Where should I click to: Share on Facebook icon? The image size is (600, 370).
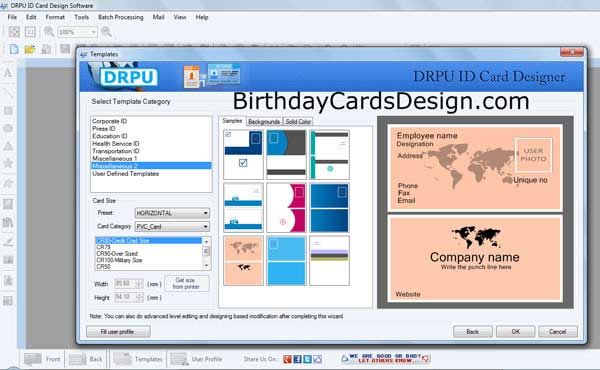coord(297,359)
